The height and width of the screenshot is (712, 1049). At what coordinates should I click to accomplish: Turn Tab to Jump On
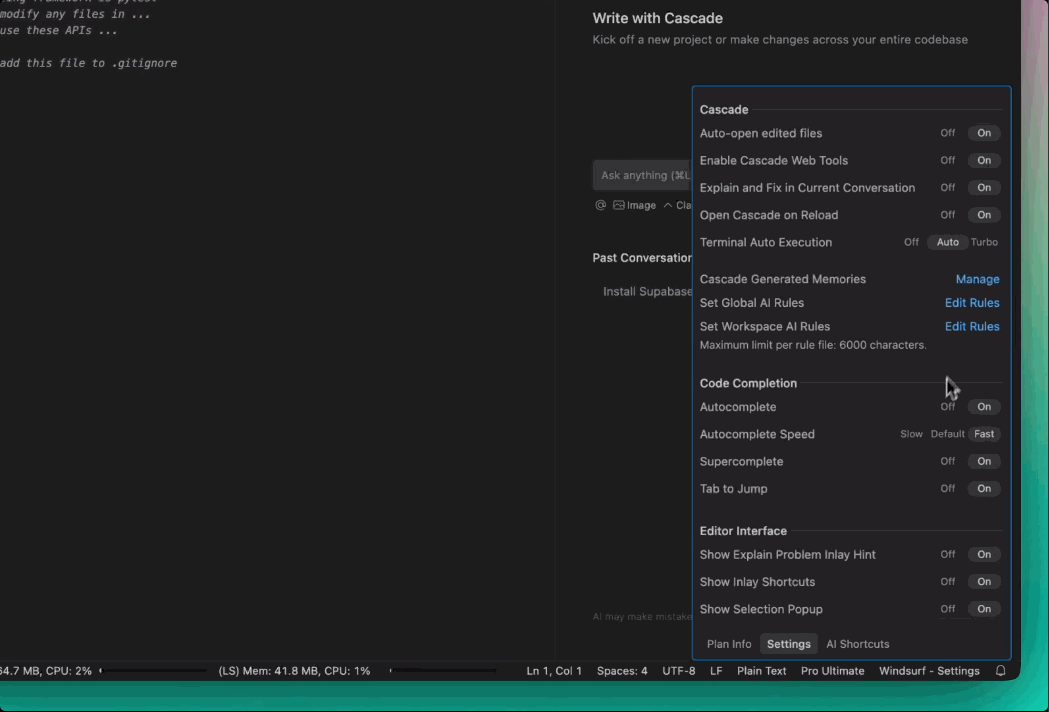coord(983,488)
